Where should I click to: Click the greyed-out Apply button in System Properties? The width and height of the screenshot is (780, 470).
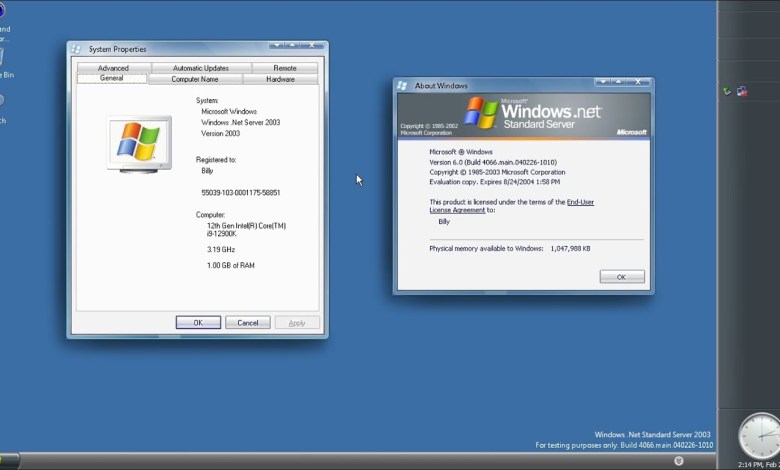point(297,323)
